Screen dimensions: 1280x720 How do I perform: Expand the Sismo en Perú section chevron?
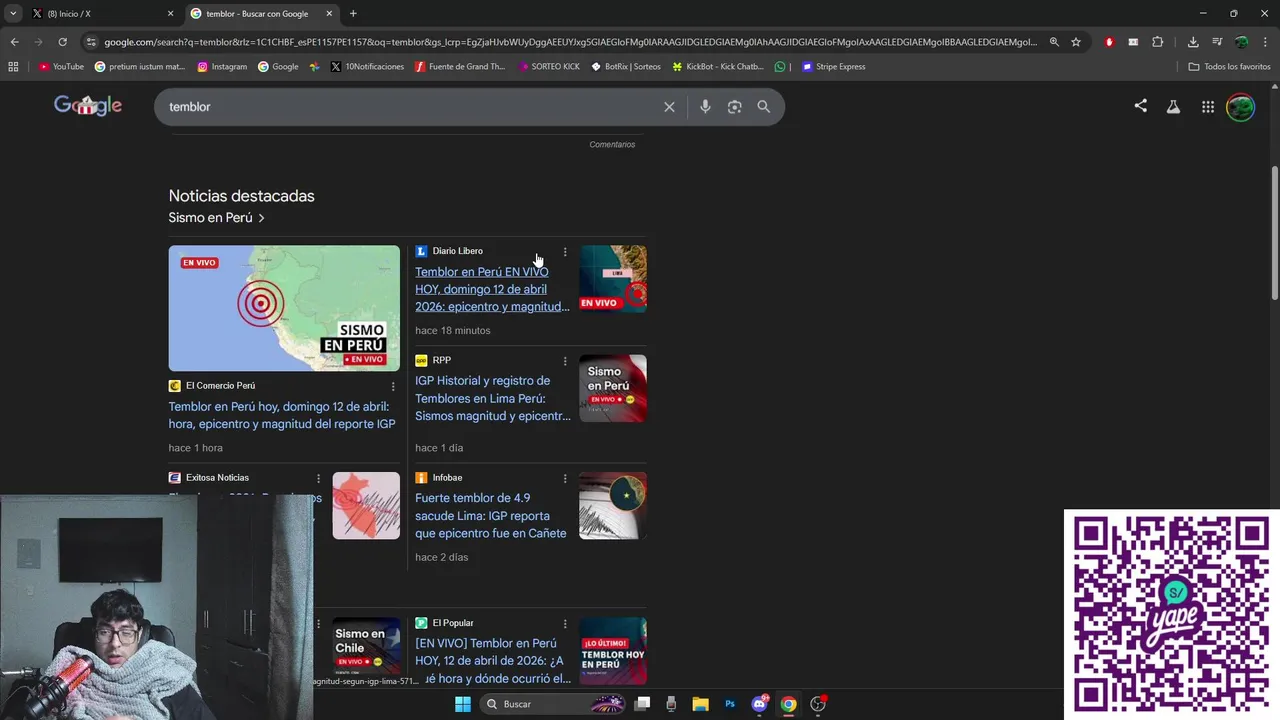[262, 218]
